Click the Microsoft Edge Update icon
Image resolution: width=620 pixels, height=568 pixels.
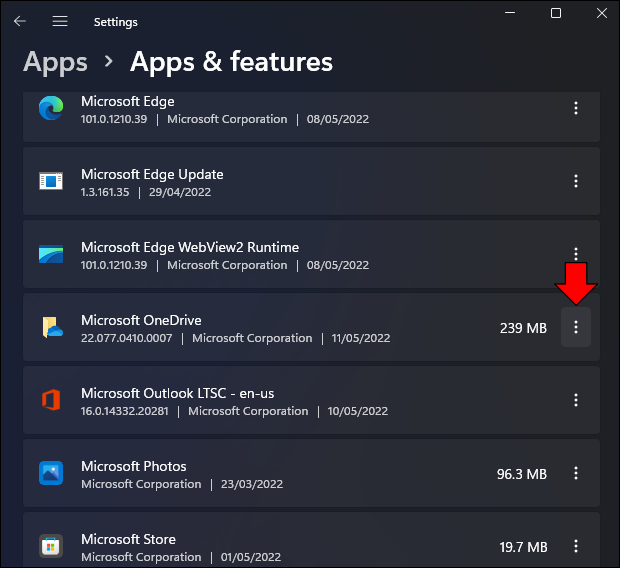click(x=51, y=181)
